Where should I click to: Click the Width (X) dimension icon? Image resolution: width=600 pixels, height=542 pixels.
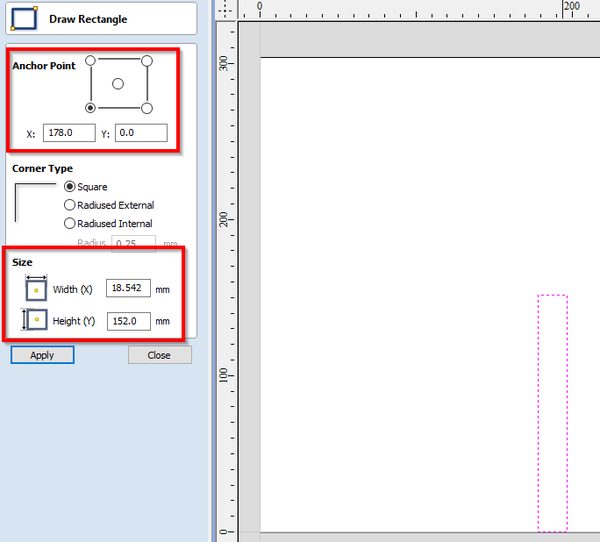36,289
